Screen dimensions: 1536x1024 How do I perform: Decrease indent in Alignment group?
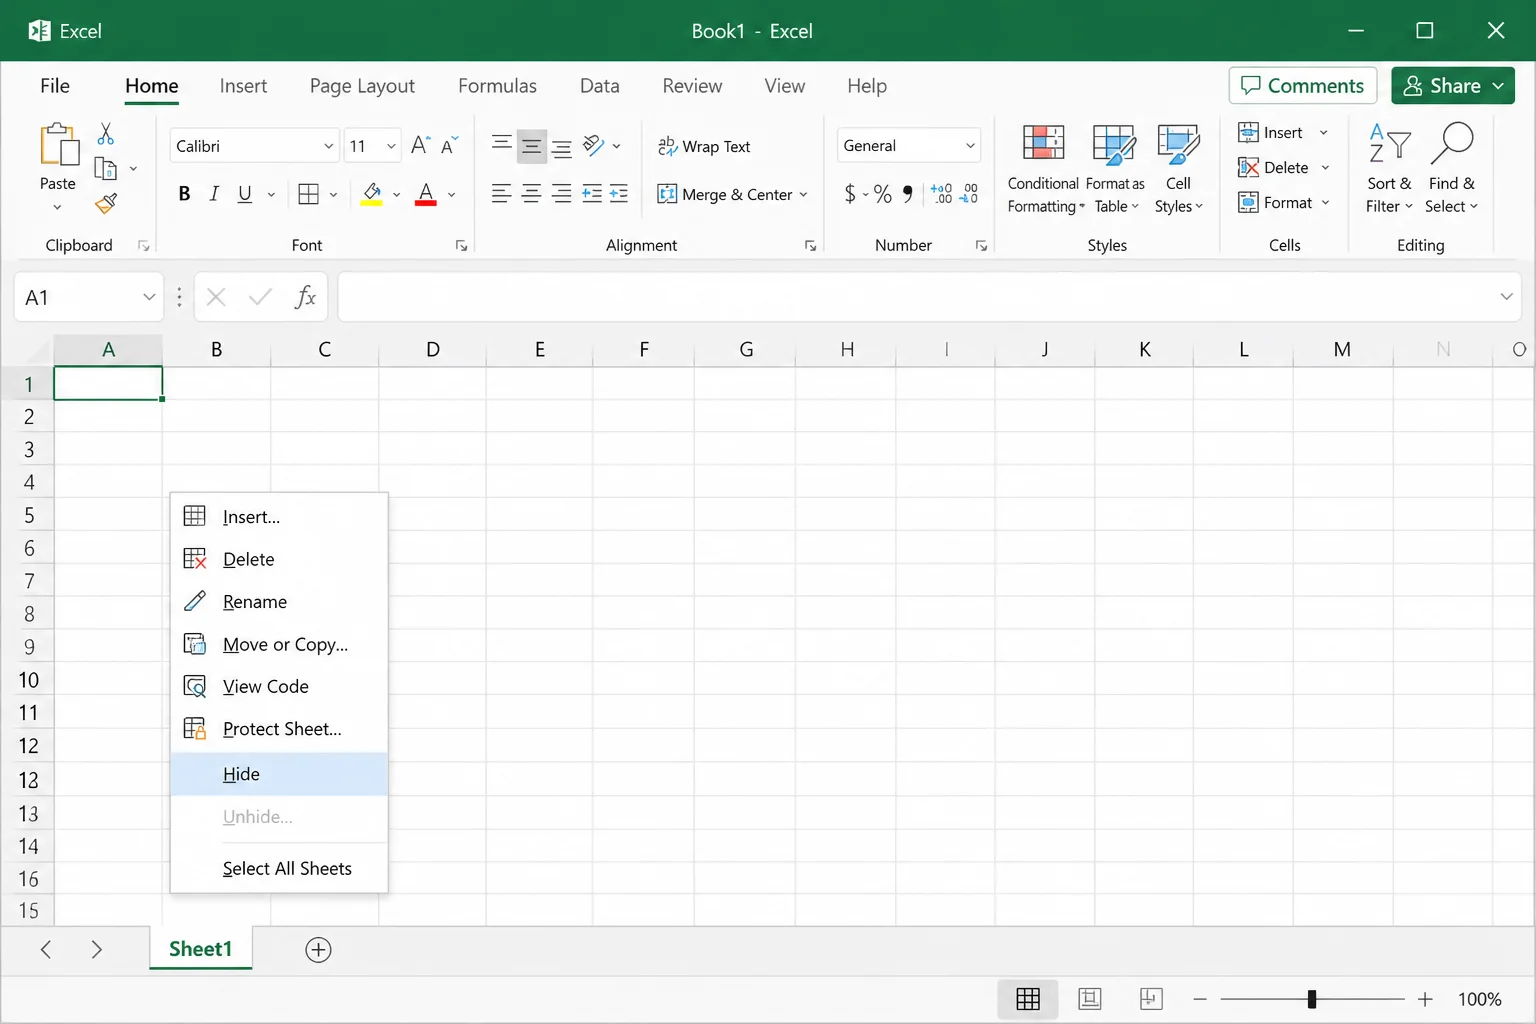[592, 194]
